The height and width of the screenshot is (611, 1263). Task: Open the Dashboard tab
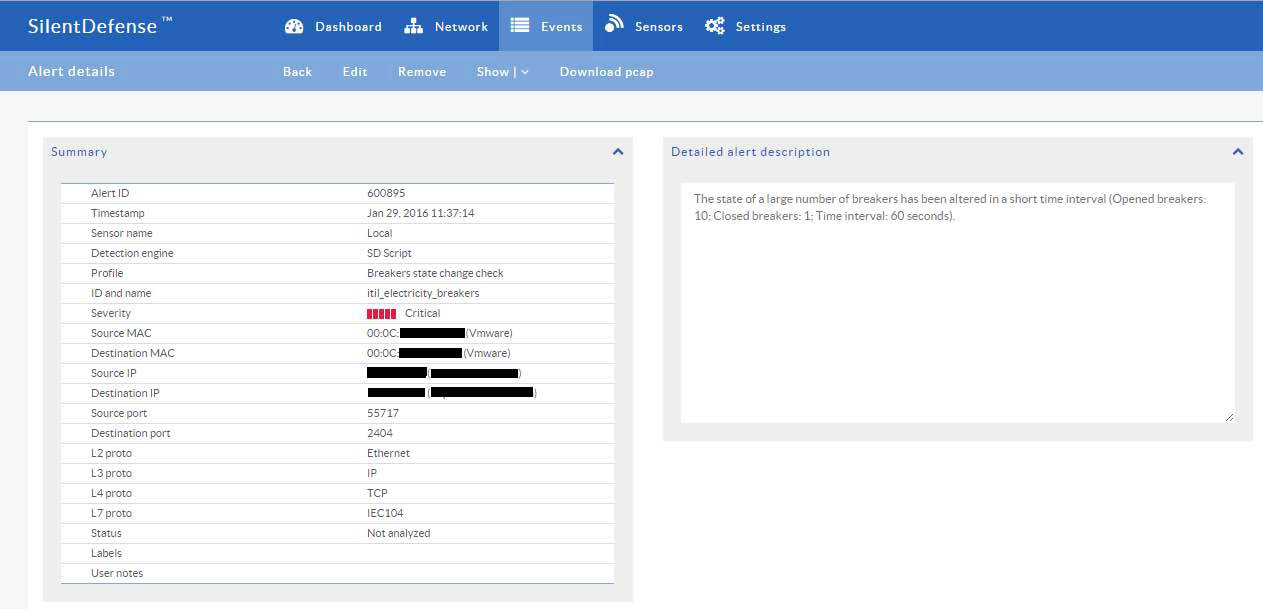pos(348,27)
